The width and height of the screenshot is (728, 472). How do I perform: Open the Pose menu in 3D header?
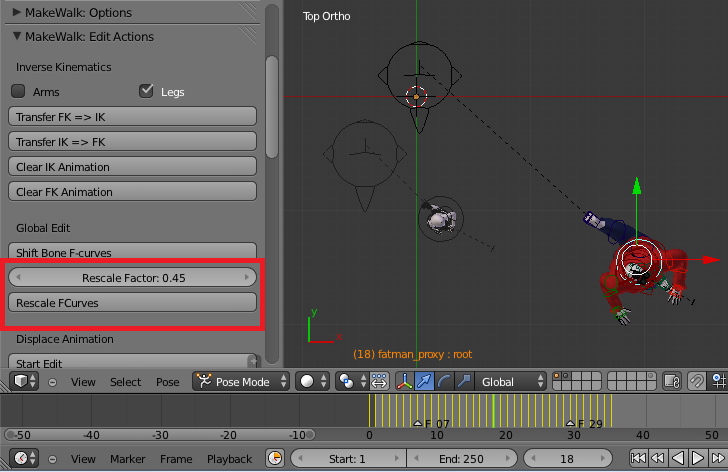coord(166,381)
